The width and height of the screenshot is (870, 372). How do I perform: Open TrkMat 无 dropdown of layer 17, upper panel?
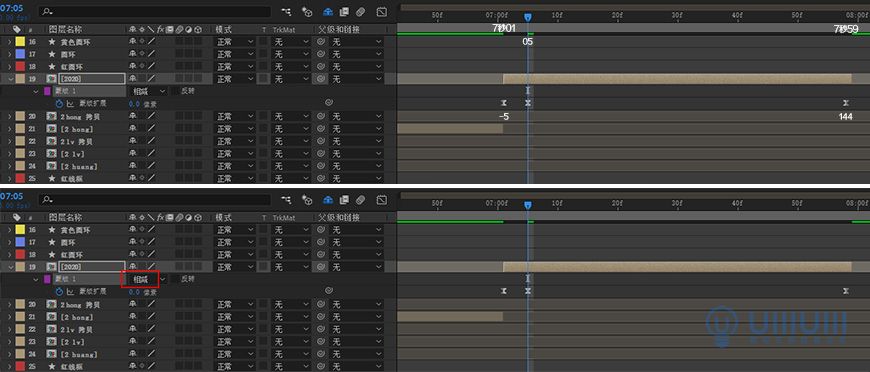(x=291, y=54)
